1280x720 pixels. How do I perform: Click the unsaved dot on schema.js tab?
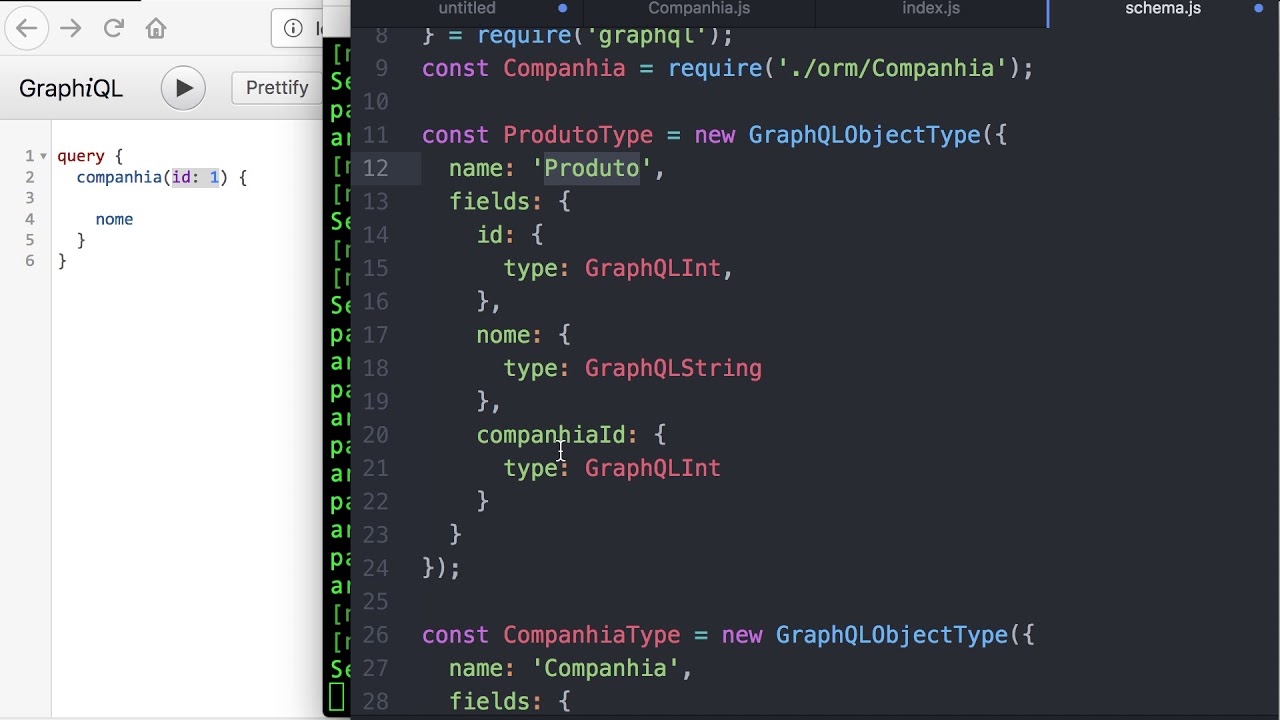(x=1258, y=9)
